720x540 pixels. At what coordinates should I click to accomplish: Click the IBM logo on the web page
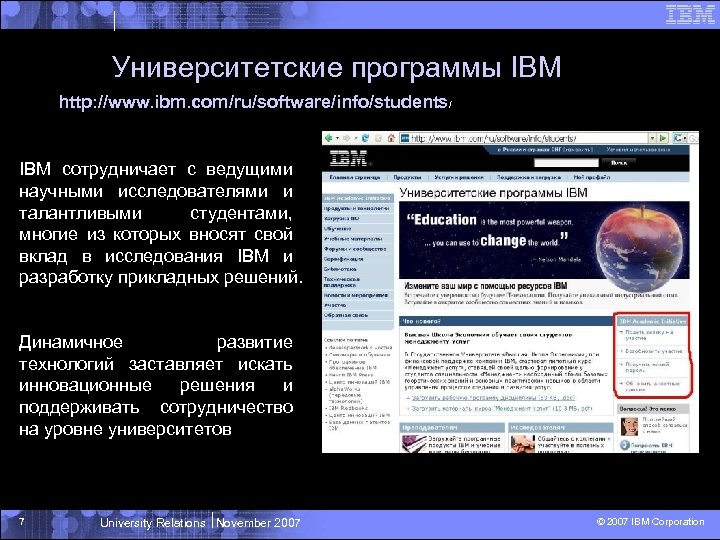[x=349, y=158]
